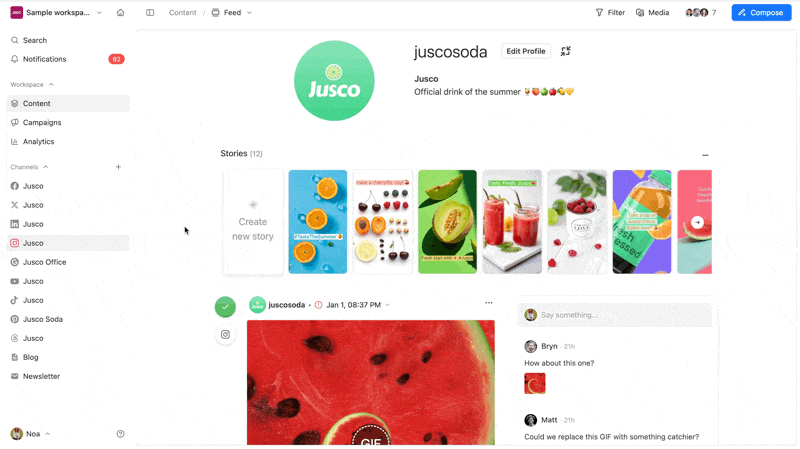Screen dimensions: 800x449
Task: Collapse the Stories section with minus
Action: click(705, 155)
